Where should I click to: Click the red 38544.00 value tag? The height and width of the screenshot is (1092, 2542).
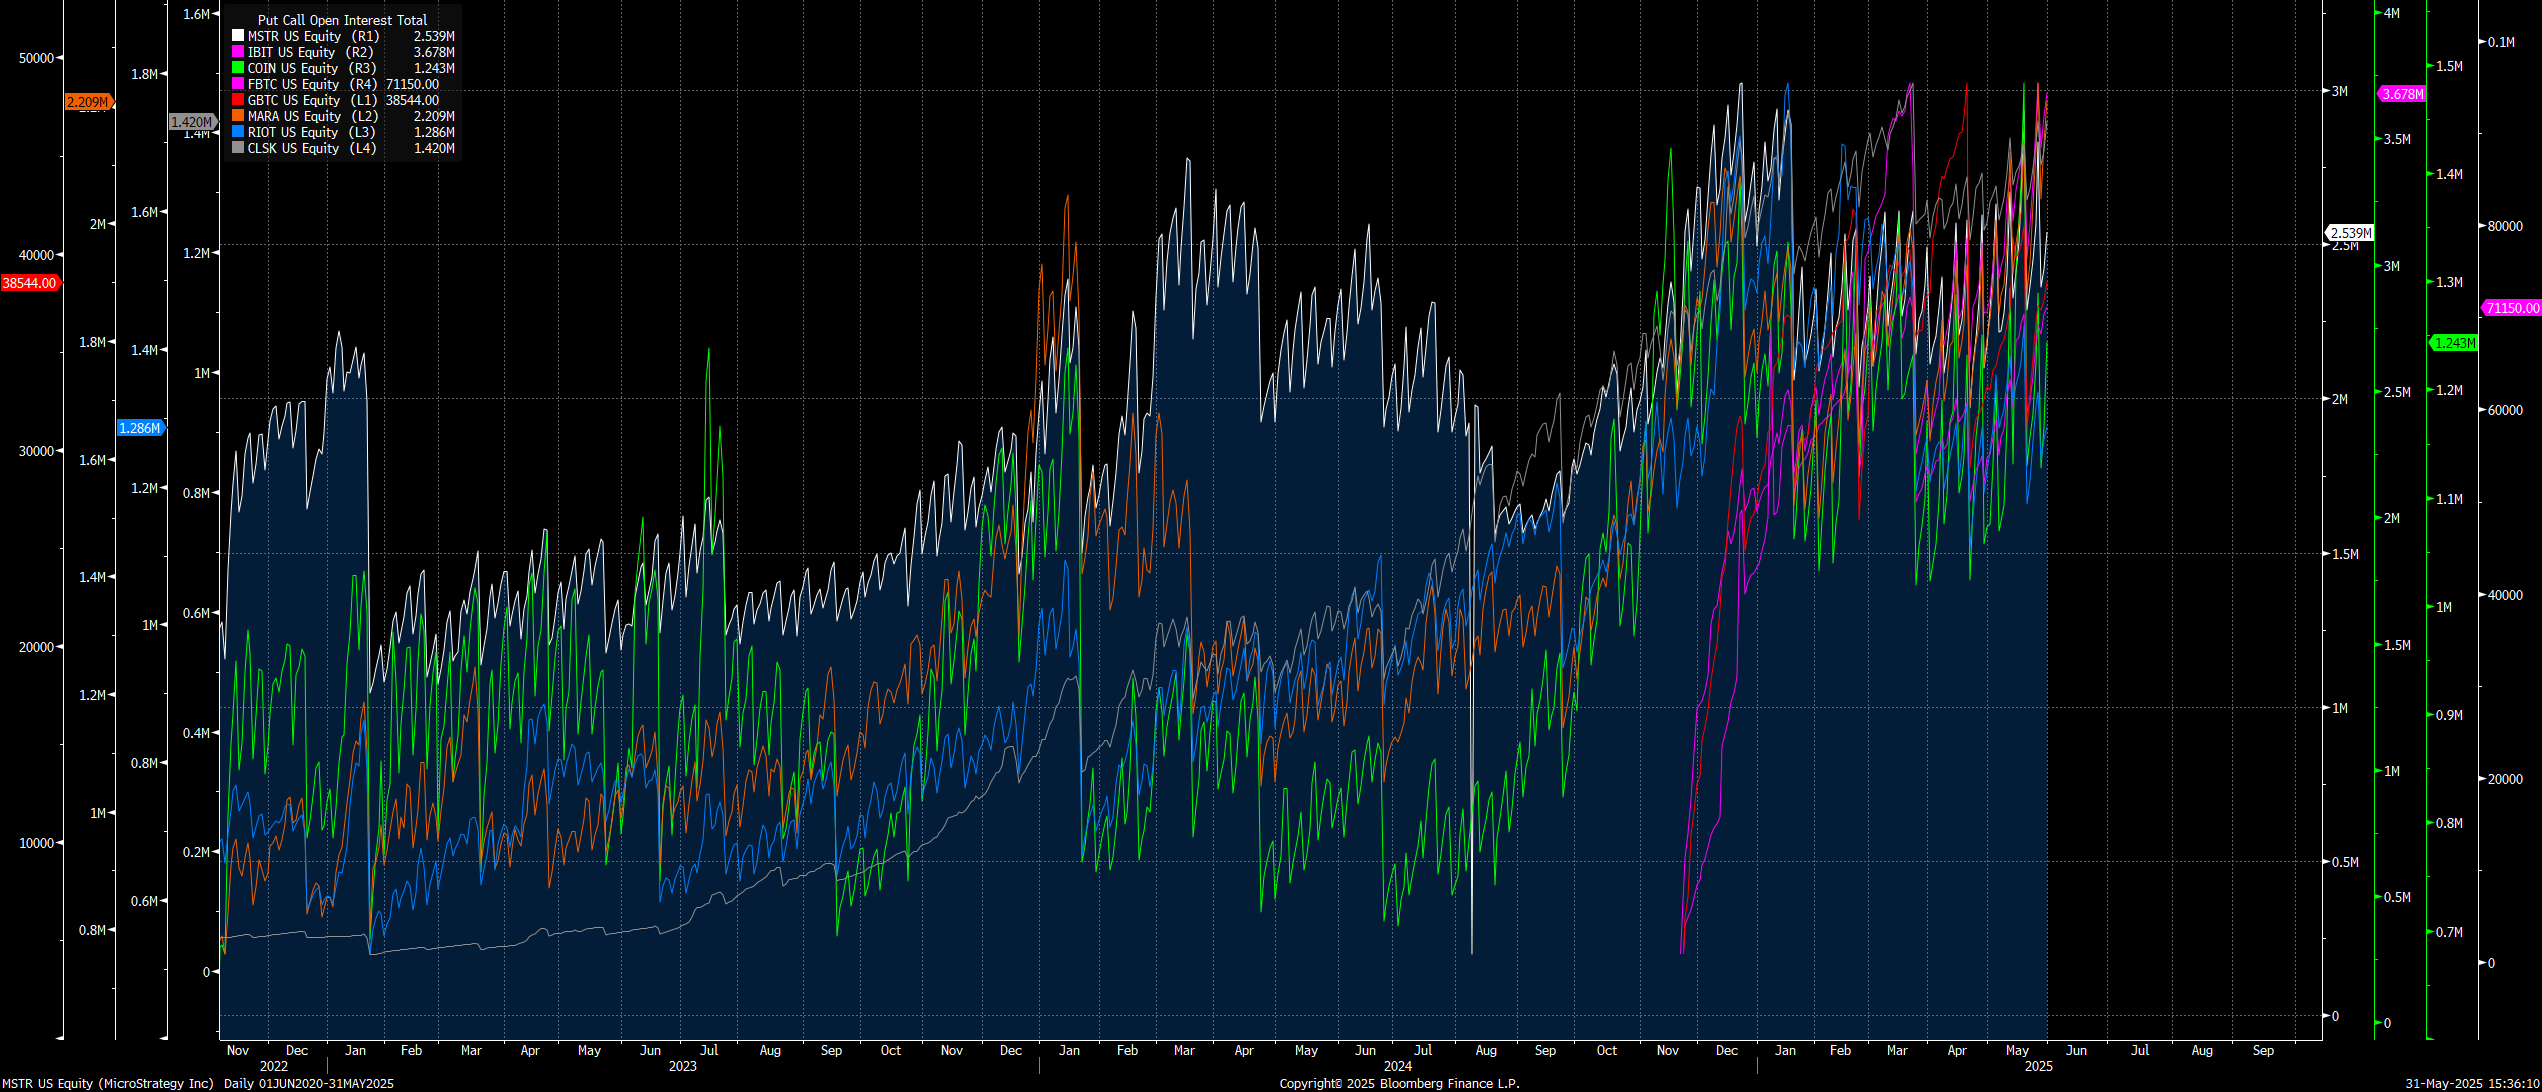[30, 284]
